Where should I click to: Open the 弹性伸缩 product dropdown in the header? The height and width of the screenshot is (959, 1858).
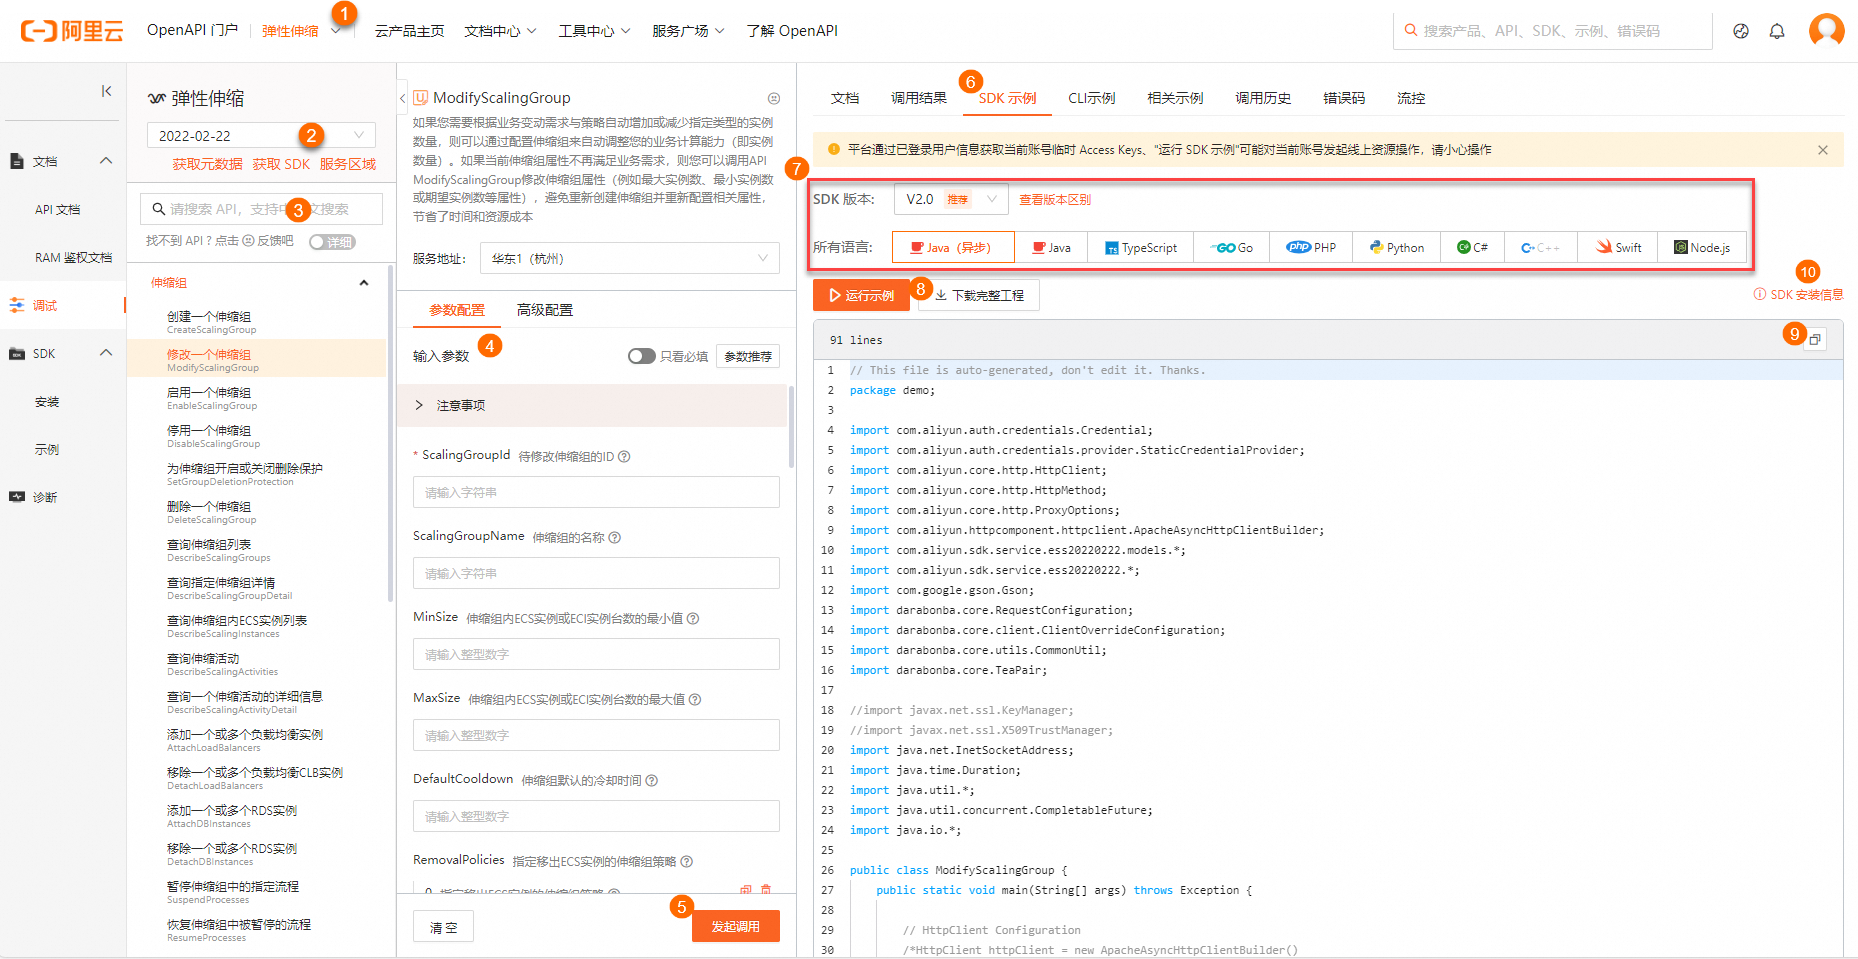click(300, 31)
